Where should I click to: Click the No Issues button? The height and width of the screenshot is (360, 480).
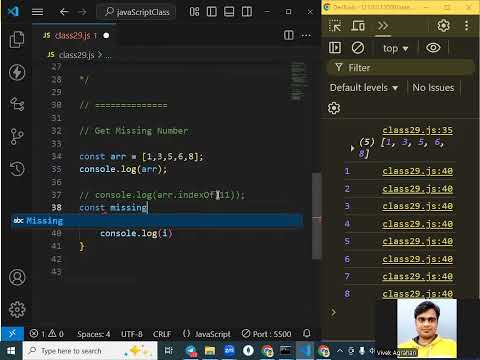pos(433,88)
